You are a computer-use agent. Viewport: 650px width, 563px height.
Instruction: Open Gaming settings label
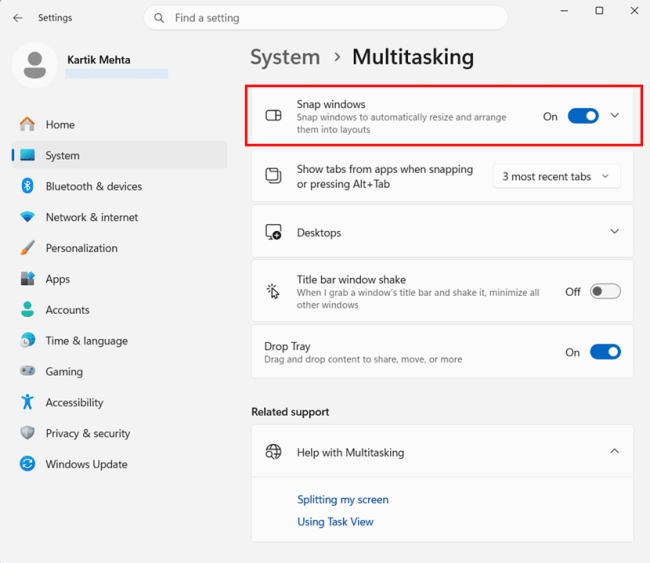pos(64,371)
